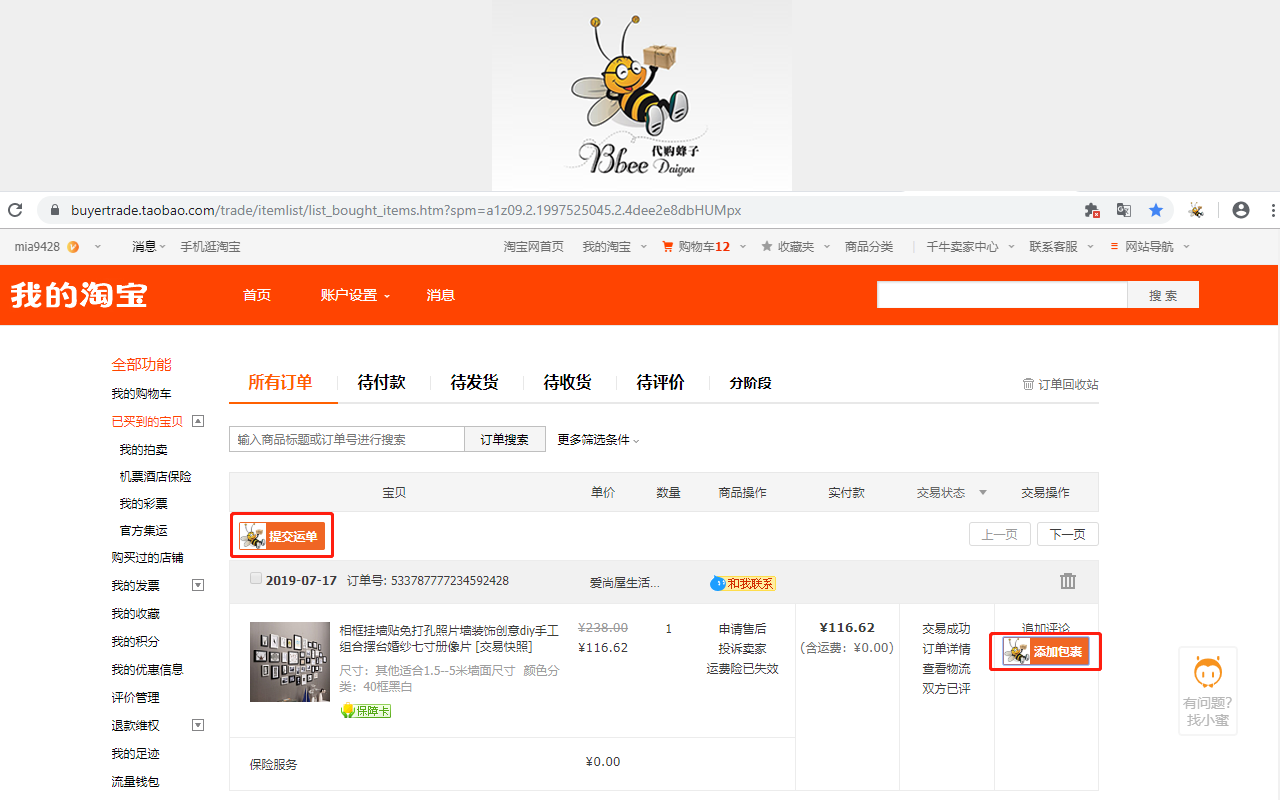This screenshot has height=800, width=1280.
Task: Click the 商品分类 link
Action: click(x=869, y=246)
